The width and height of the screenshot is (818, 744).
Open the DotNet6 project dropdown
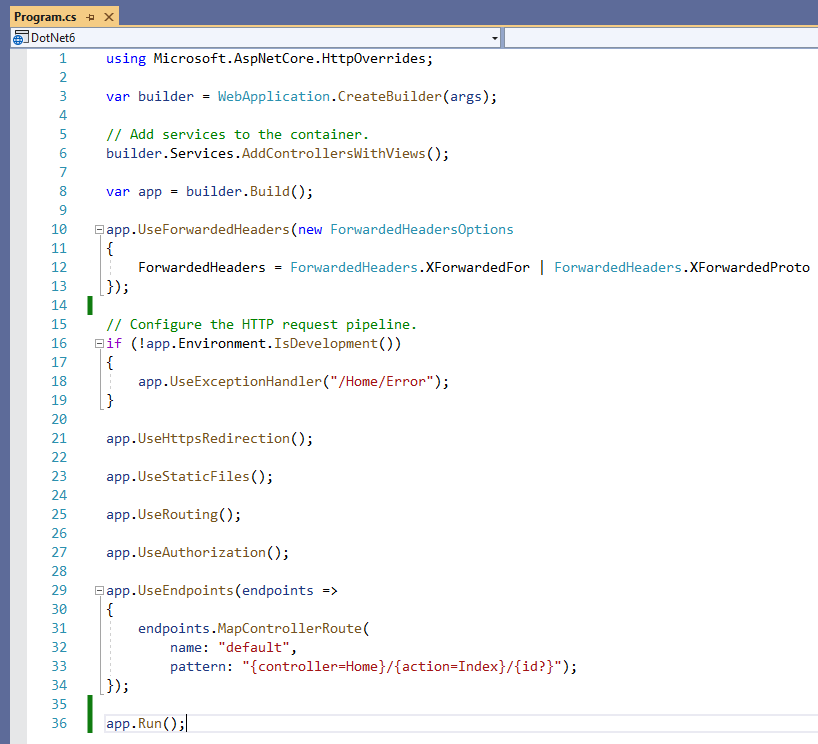(494, 38)
